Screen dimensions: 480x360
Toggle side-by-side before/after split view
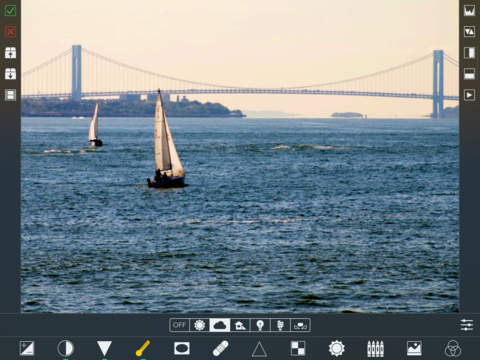click(x=469, y=53)
